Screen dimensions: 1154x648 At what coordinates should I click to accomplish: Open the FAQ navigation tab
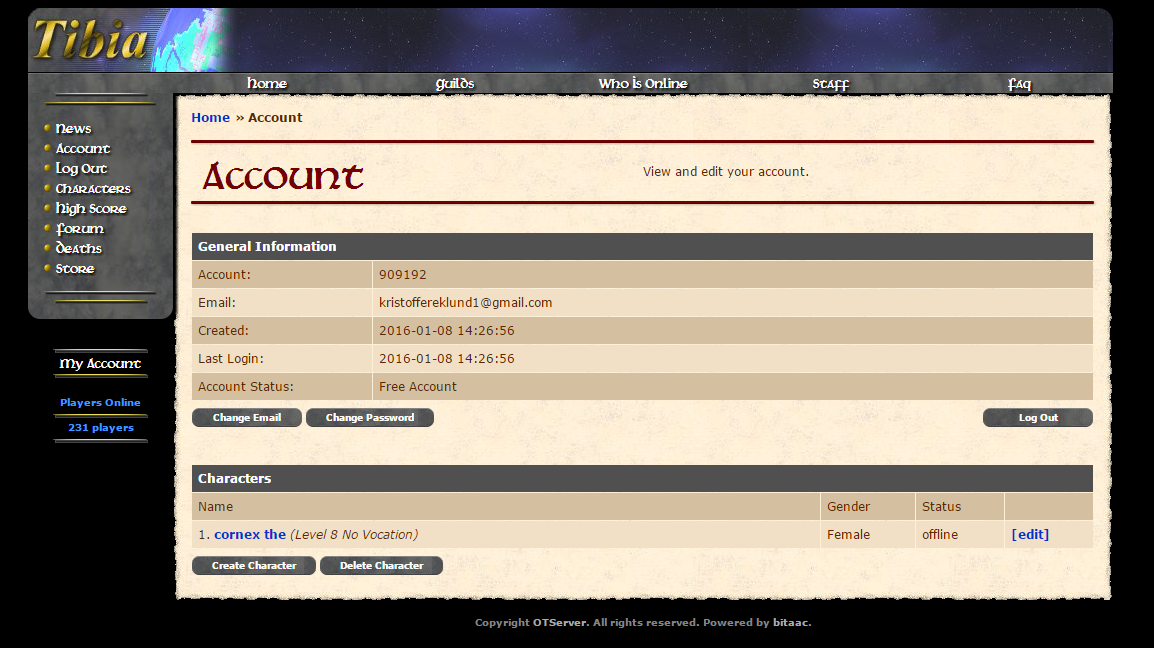[1019, 84]
